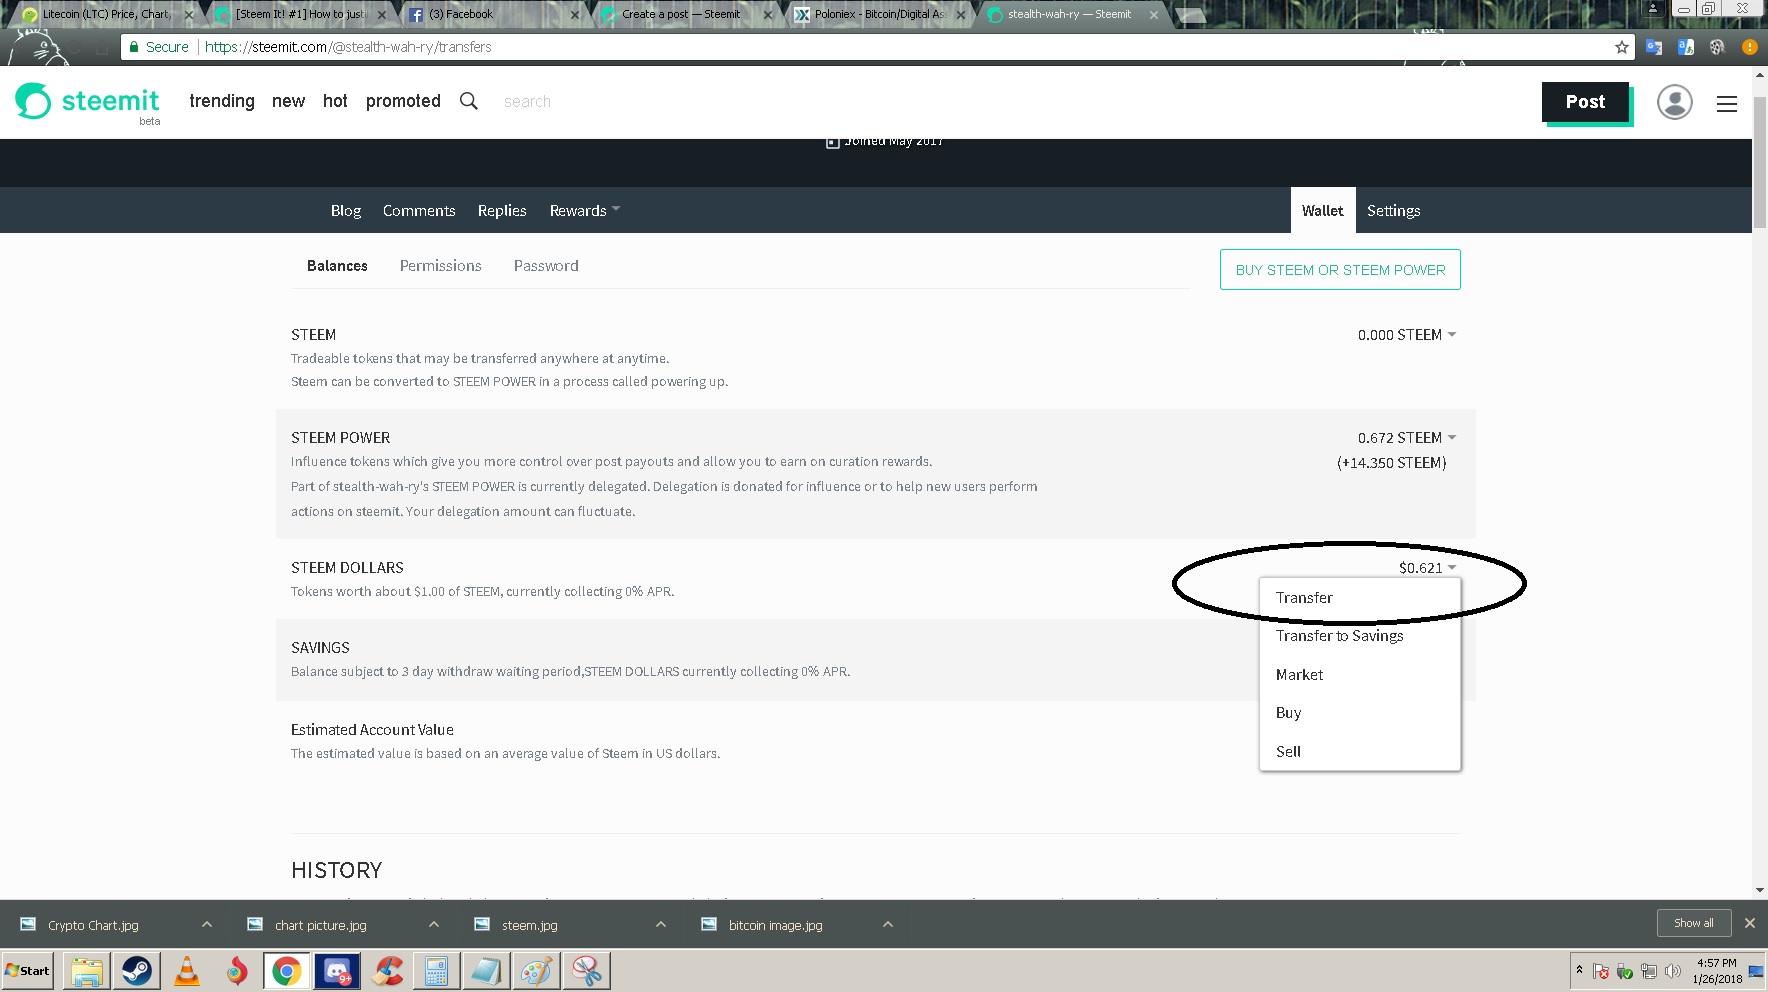Open the Crypto Chart.jpg downloaded file
The image size is (1768, 992).
tap(93, 925)
